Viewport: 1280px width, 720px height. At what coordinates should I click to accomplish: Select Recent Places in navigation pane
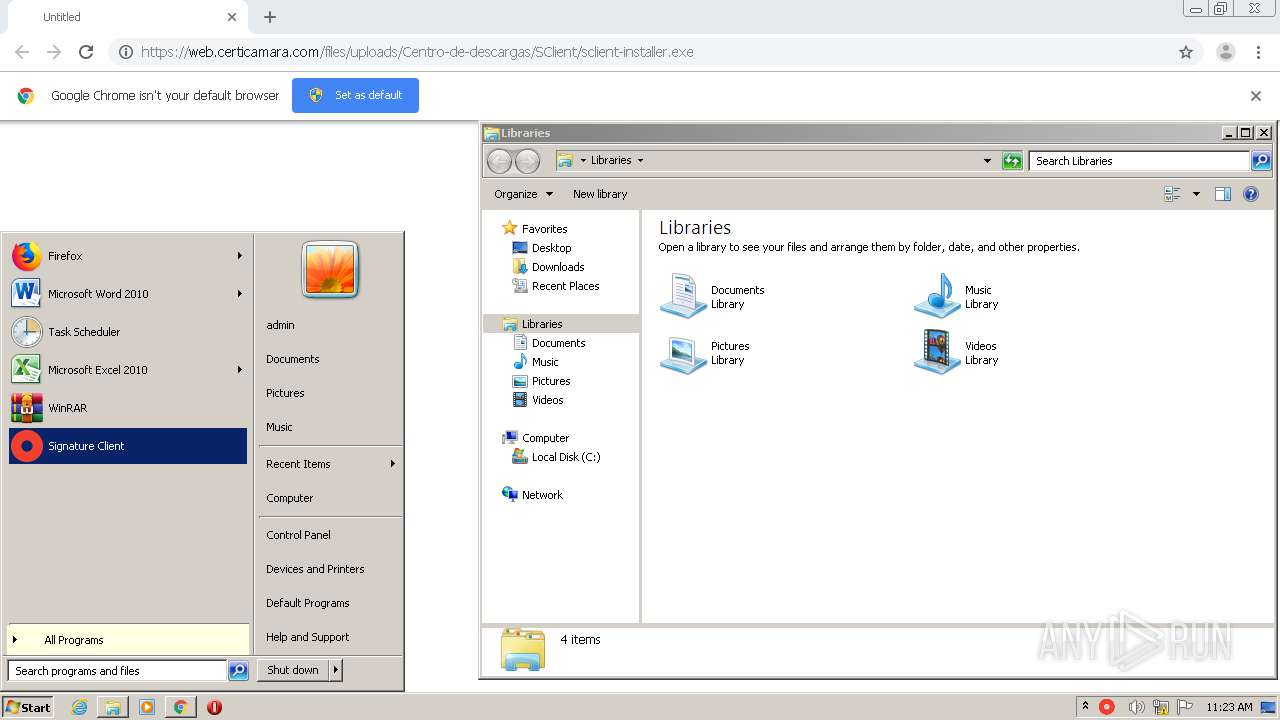coord(565,286)
